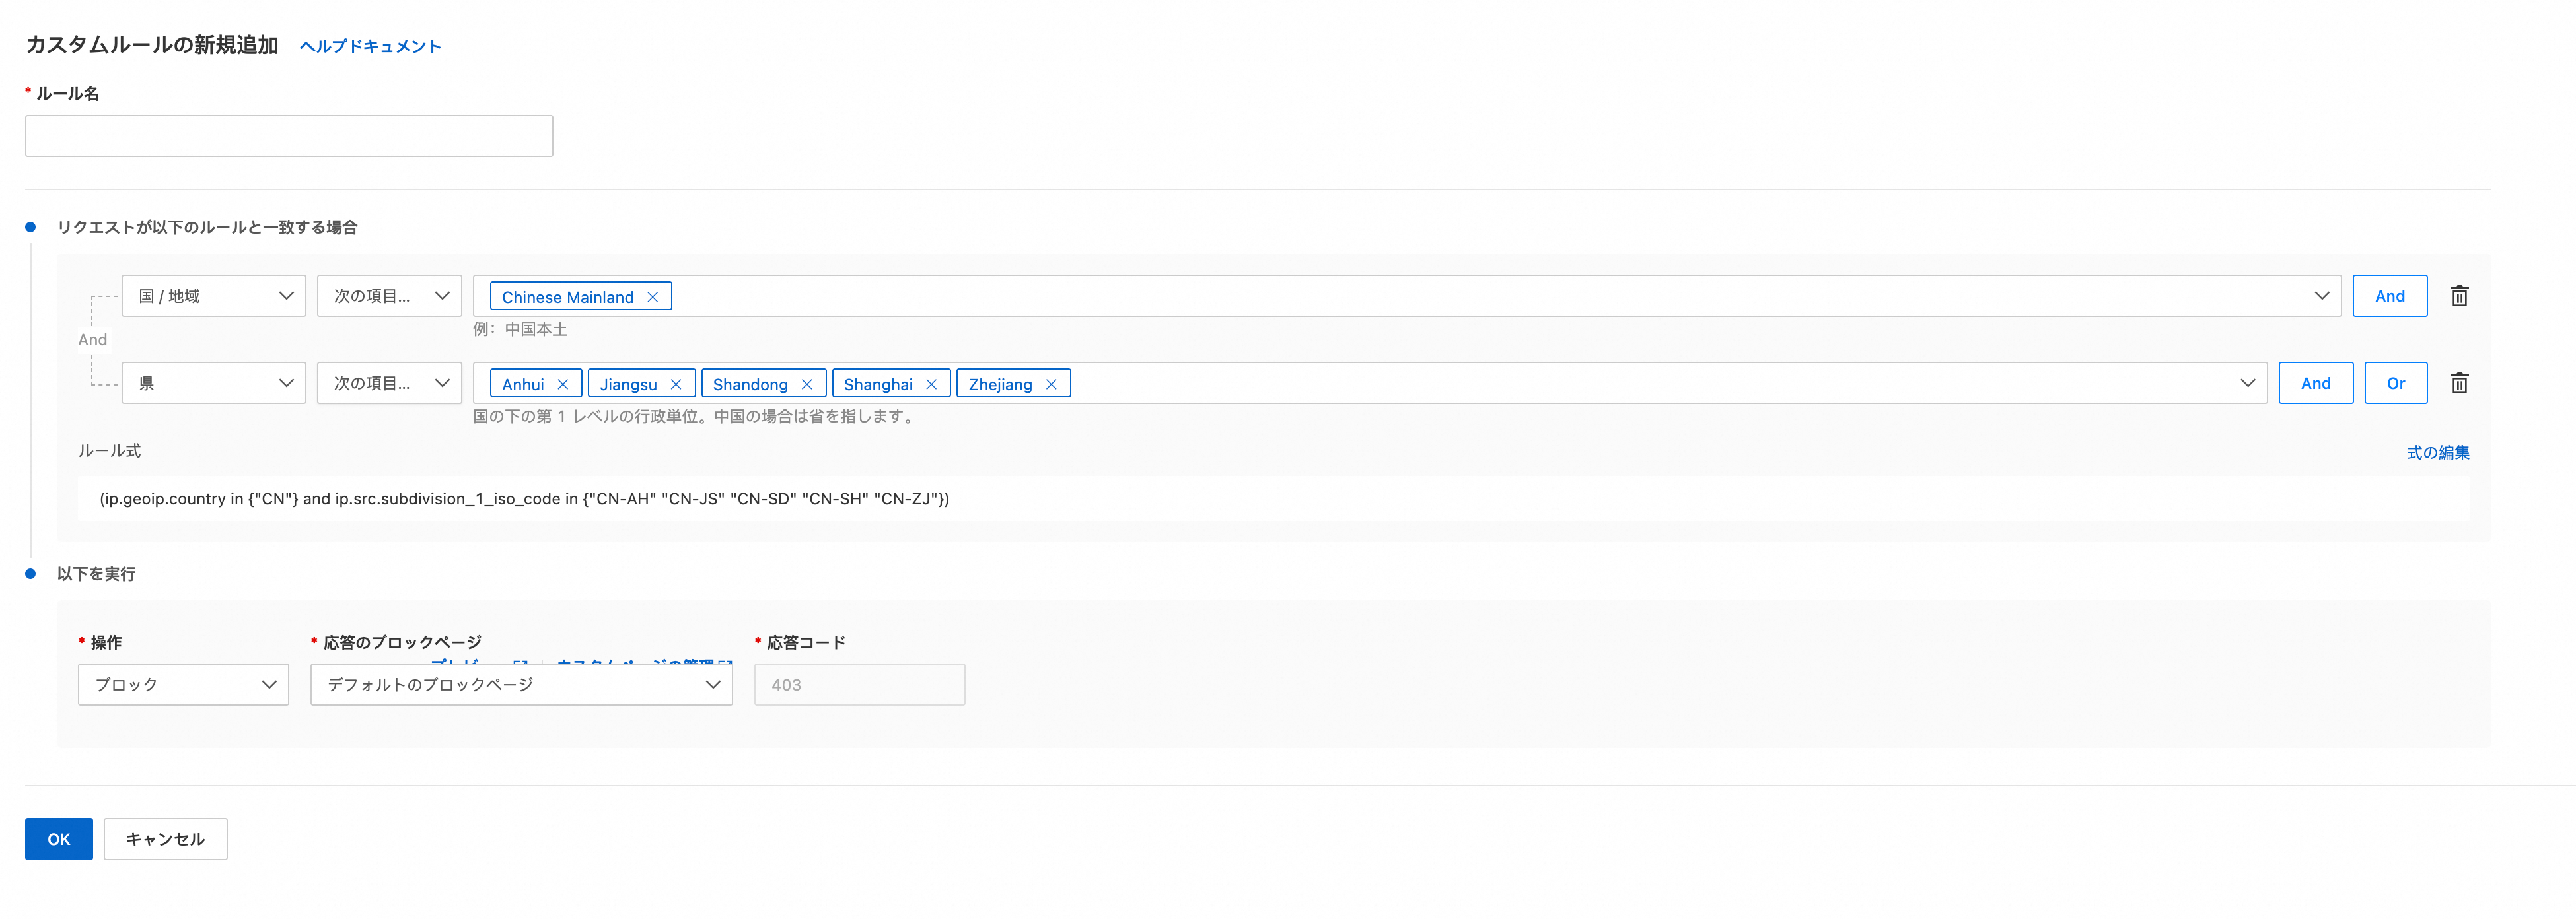The image size is (2576, 919).
Task: Remove the Zhejiang province tag
Action: pyautogui.click(x=1050, y=384)
